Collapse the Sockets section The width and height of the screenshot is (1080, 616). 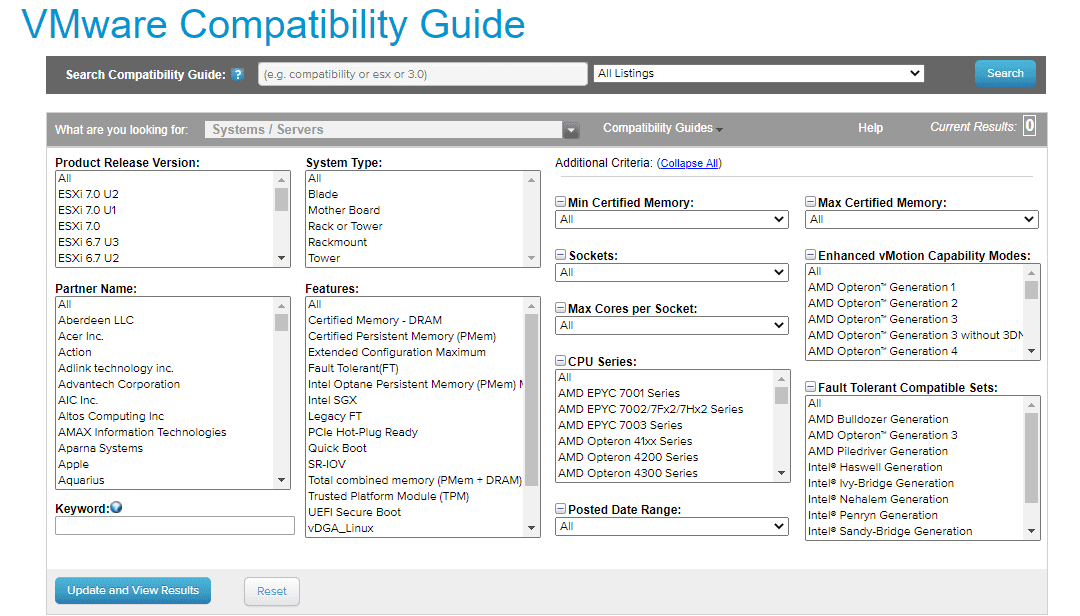coord(561,255)
